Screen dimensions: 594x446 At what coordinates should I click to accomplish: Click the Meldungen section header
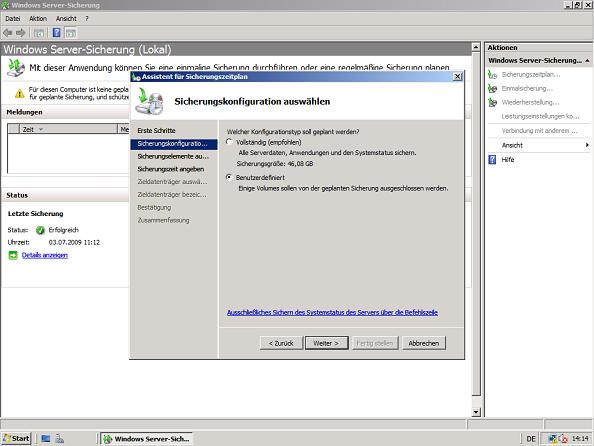click(24, 112)
